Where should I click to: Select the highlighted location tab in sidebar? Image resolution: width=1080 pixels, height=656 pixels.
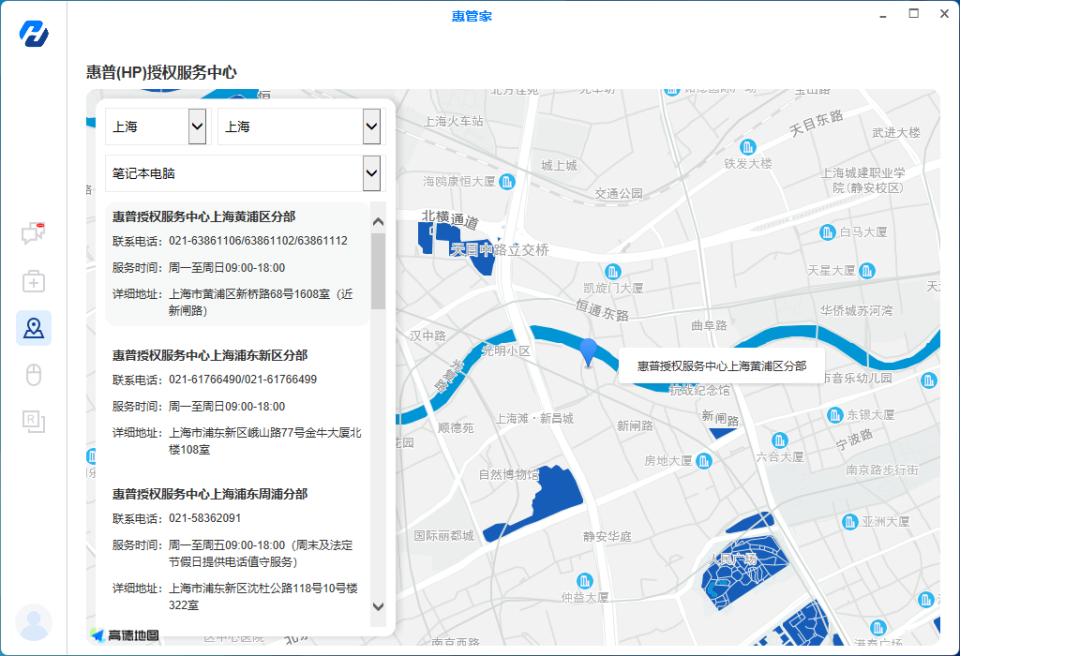[33, 330]
